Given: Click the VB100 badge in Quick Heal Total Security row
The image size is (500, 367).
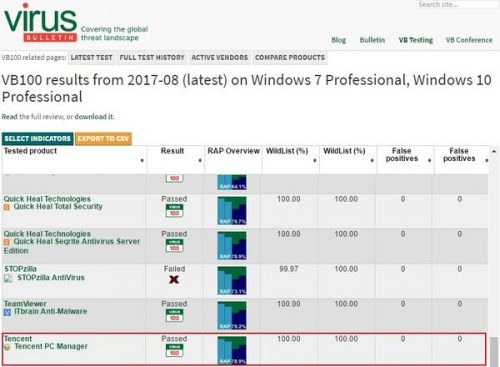Looking at the screenshot, I should pyautogui.click(x=174, y=211).
